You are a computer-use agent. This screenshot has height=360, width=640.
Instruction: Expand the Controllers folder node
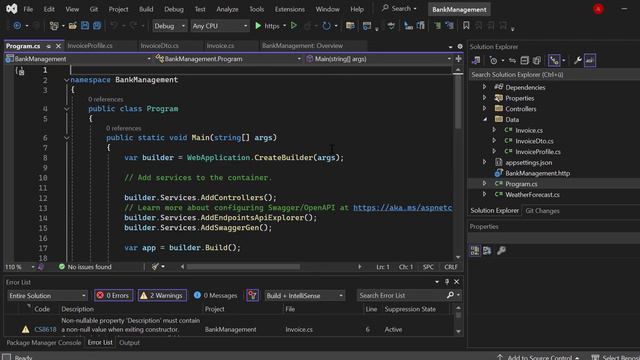point(484,109)
